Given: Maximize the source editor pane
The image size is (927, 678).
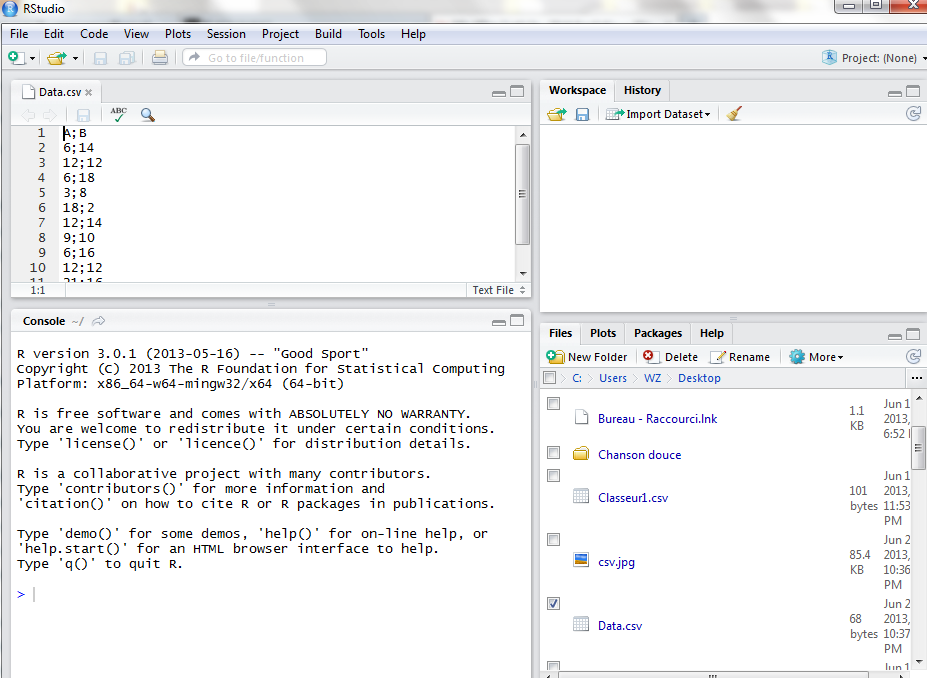Looking at the screenshot, I should click(x=517, y=92).
